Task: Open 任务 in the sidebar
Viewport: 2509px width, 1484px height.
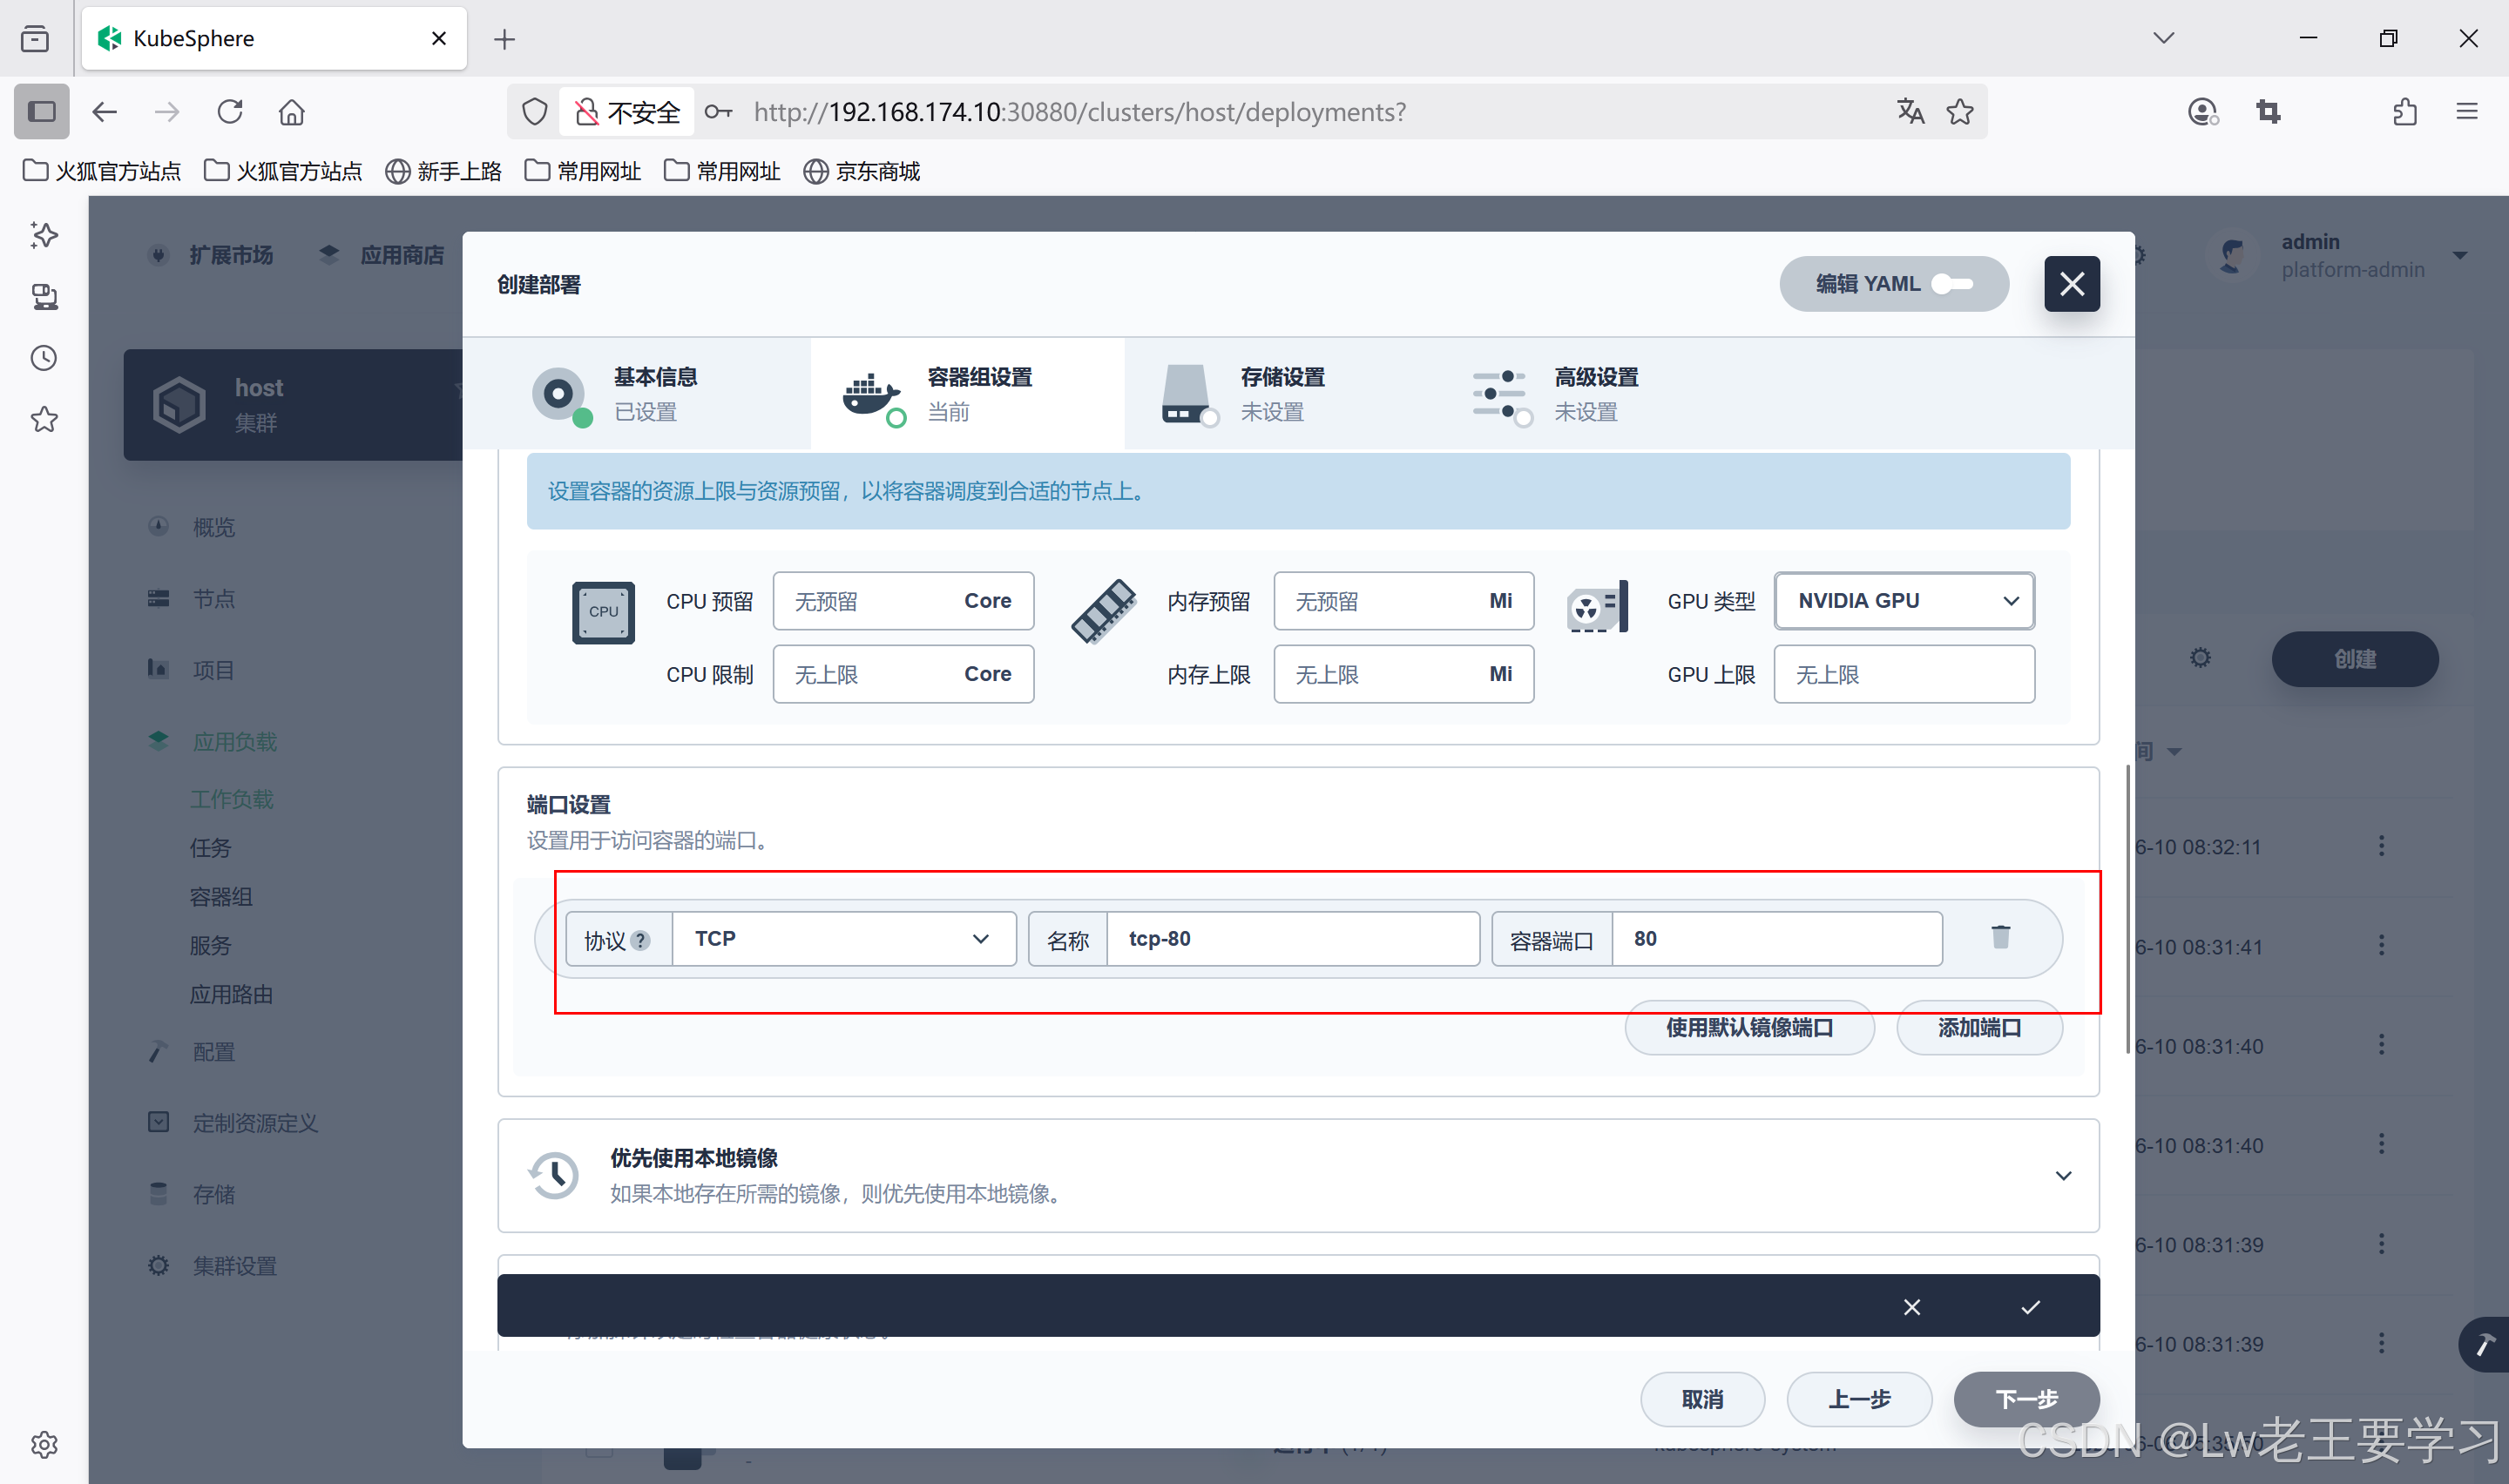Action: [x=210, y=848]
